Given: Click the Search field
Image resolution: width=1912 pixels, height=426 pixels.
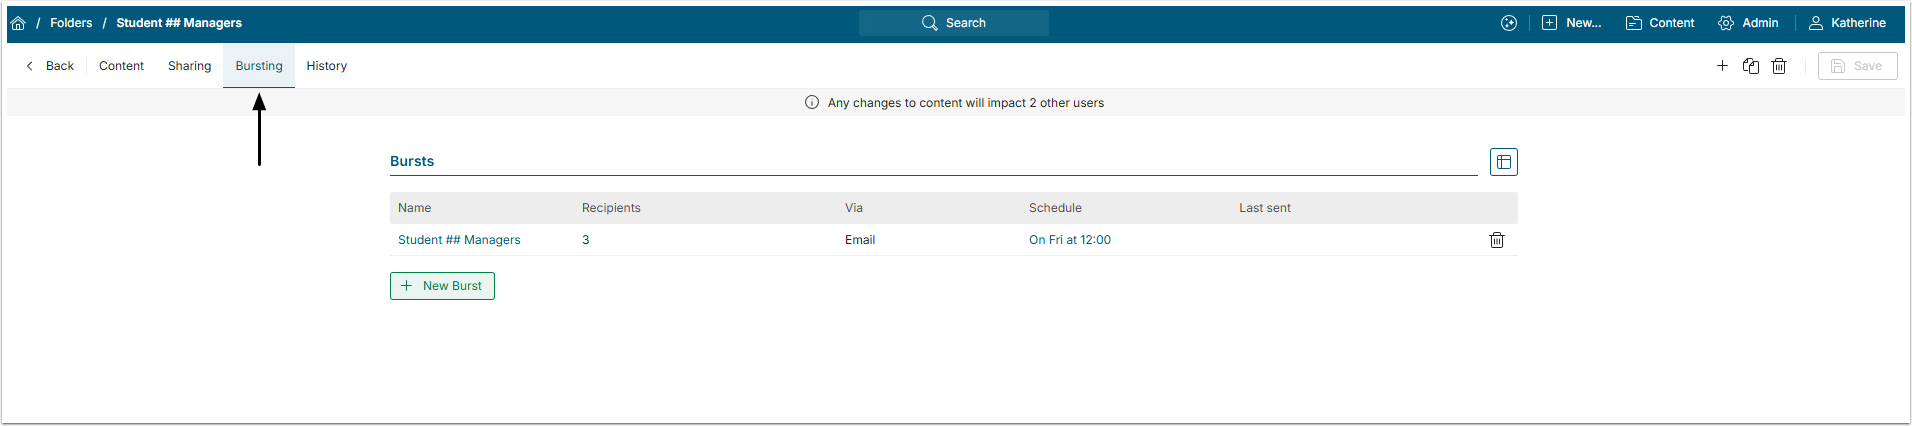Looking at the screenshot, I should 954,23.
